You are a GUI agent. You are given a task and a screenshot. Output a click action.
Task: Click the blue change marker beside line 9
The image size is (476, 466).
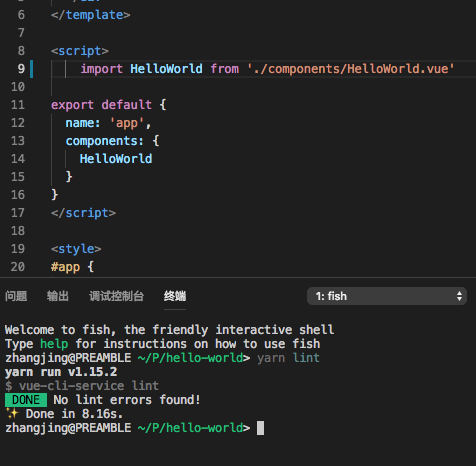coord(31,69)
